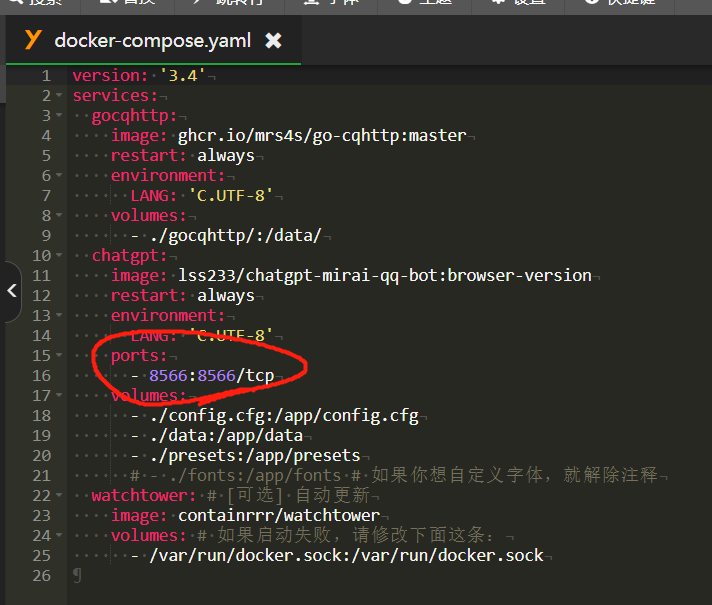Fold the ports block at line 15

click(59, 355)
